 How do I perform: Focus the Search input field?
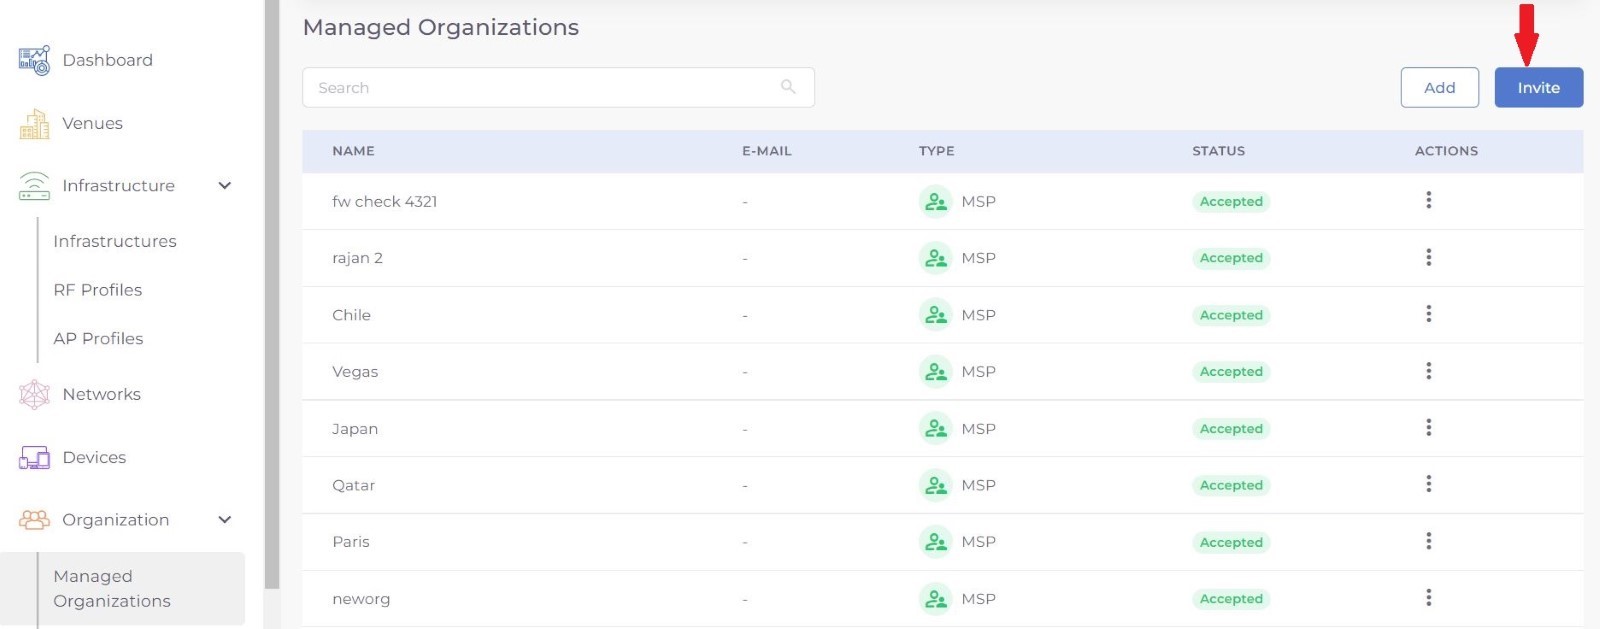tap(540, 88)
